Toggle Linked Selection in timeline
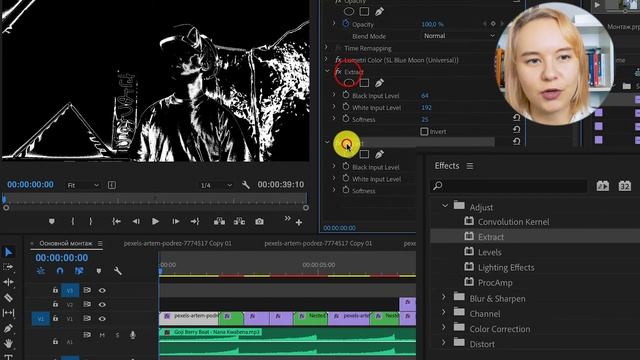 point(80,271)
